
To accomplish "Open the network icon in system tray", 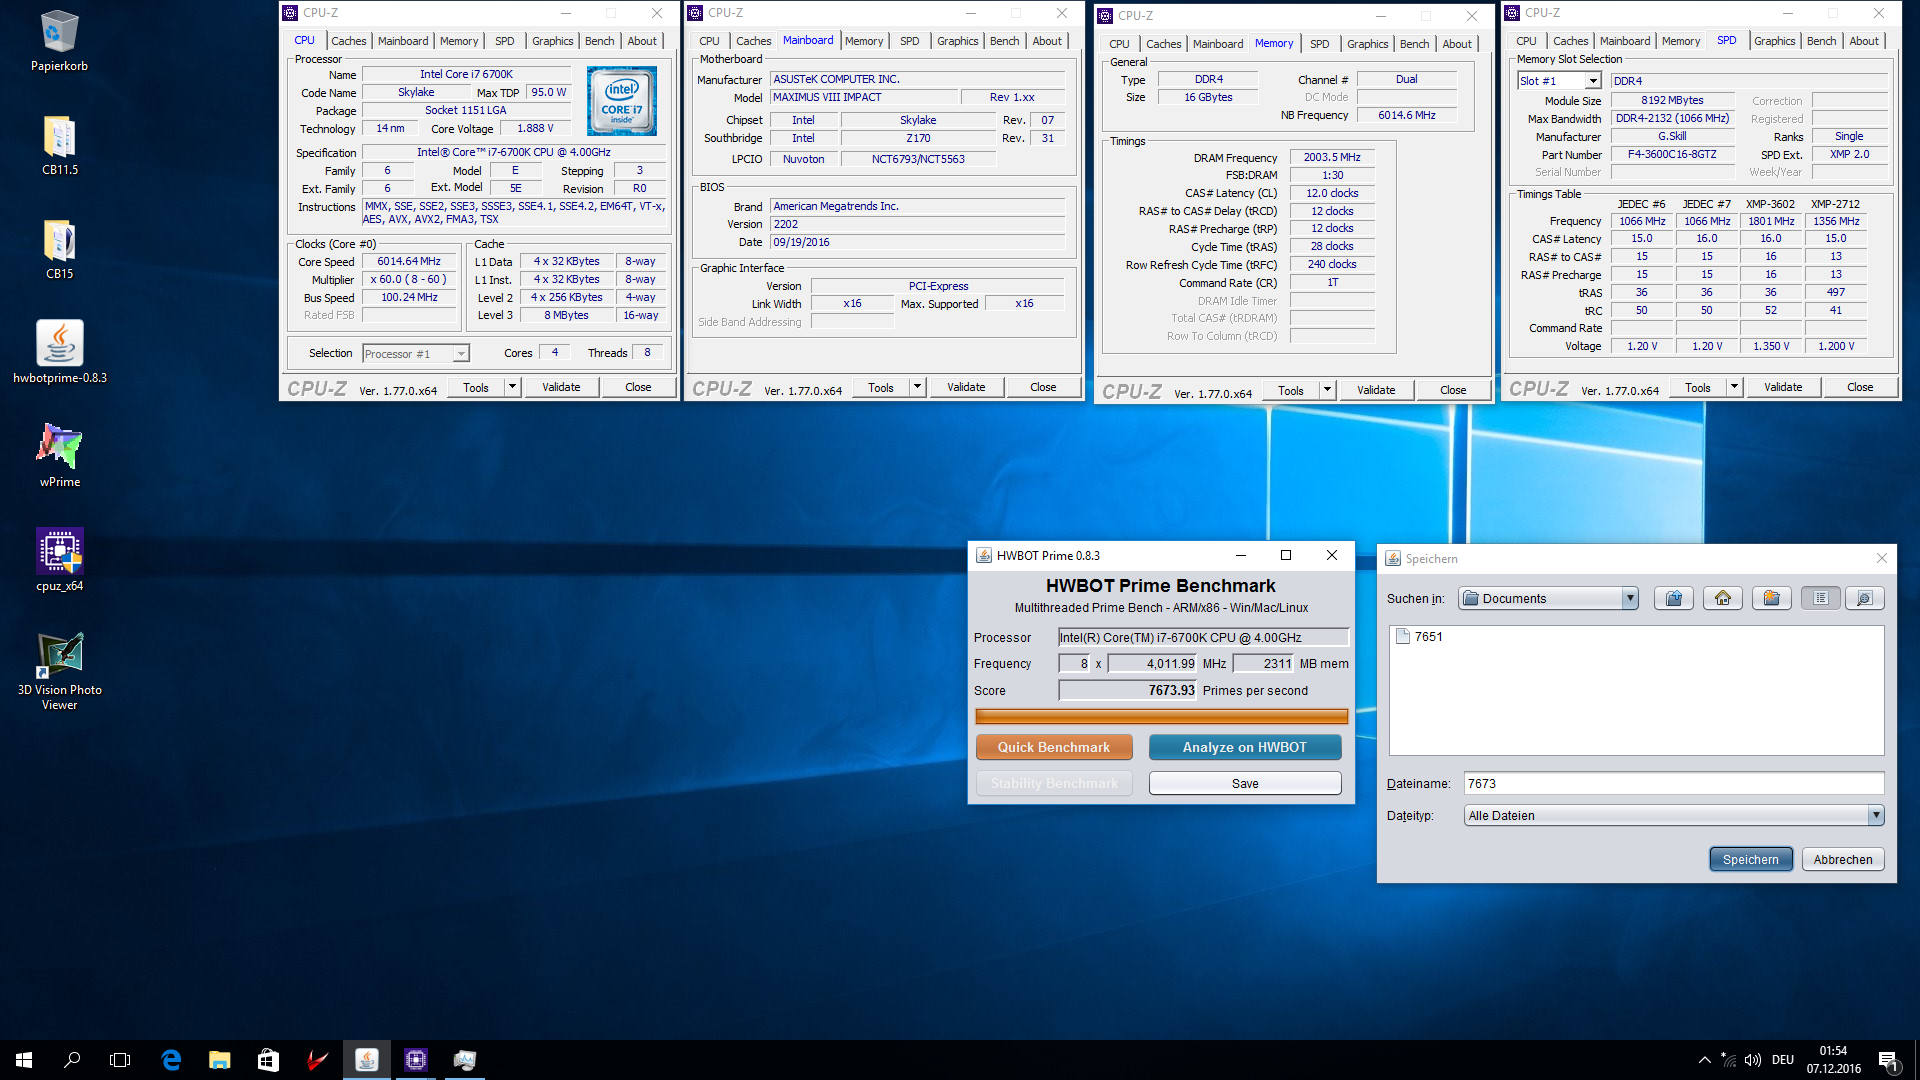I will pos(1728,1060).
